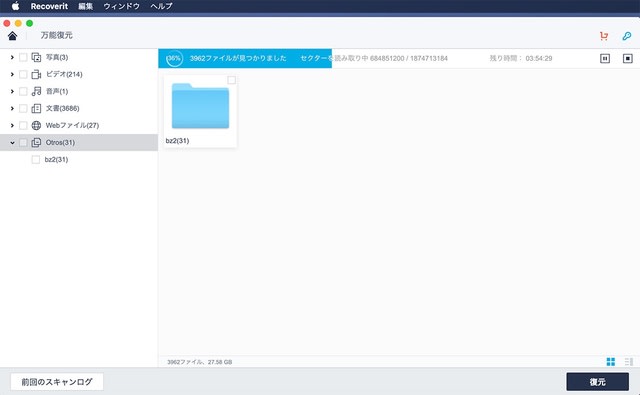Go to the home screen icon
The width and height of the screenshot is (640, 395).
12,36
